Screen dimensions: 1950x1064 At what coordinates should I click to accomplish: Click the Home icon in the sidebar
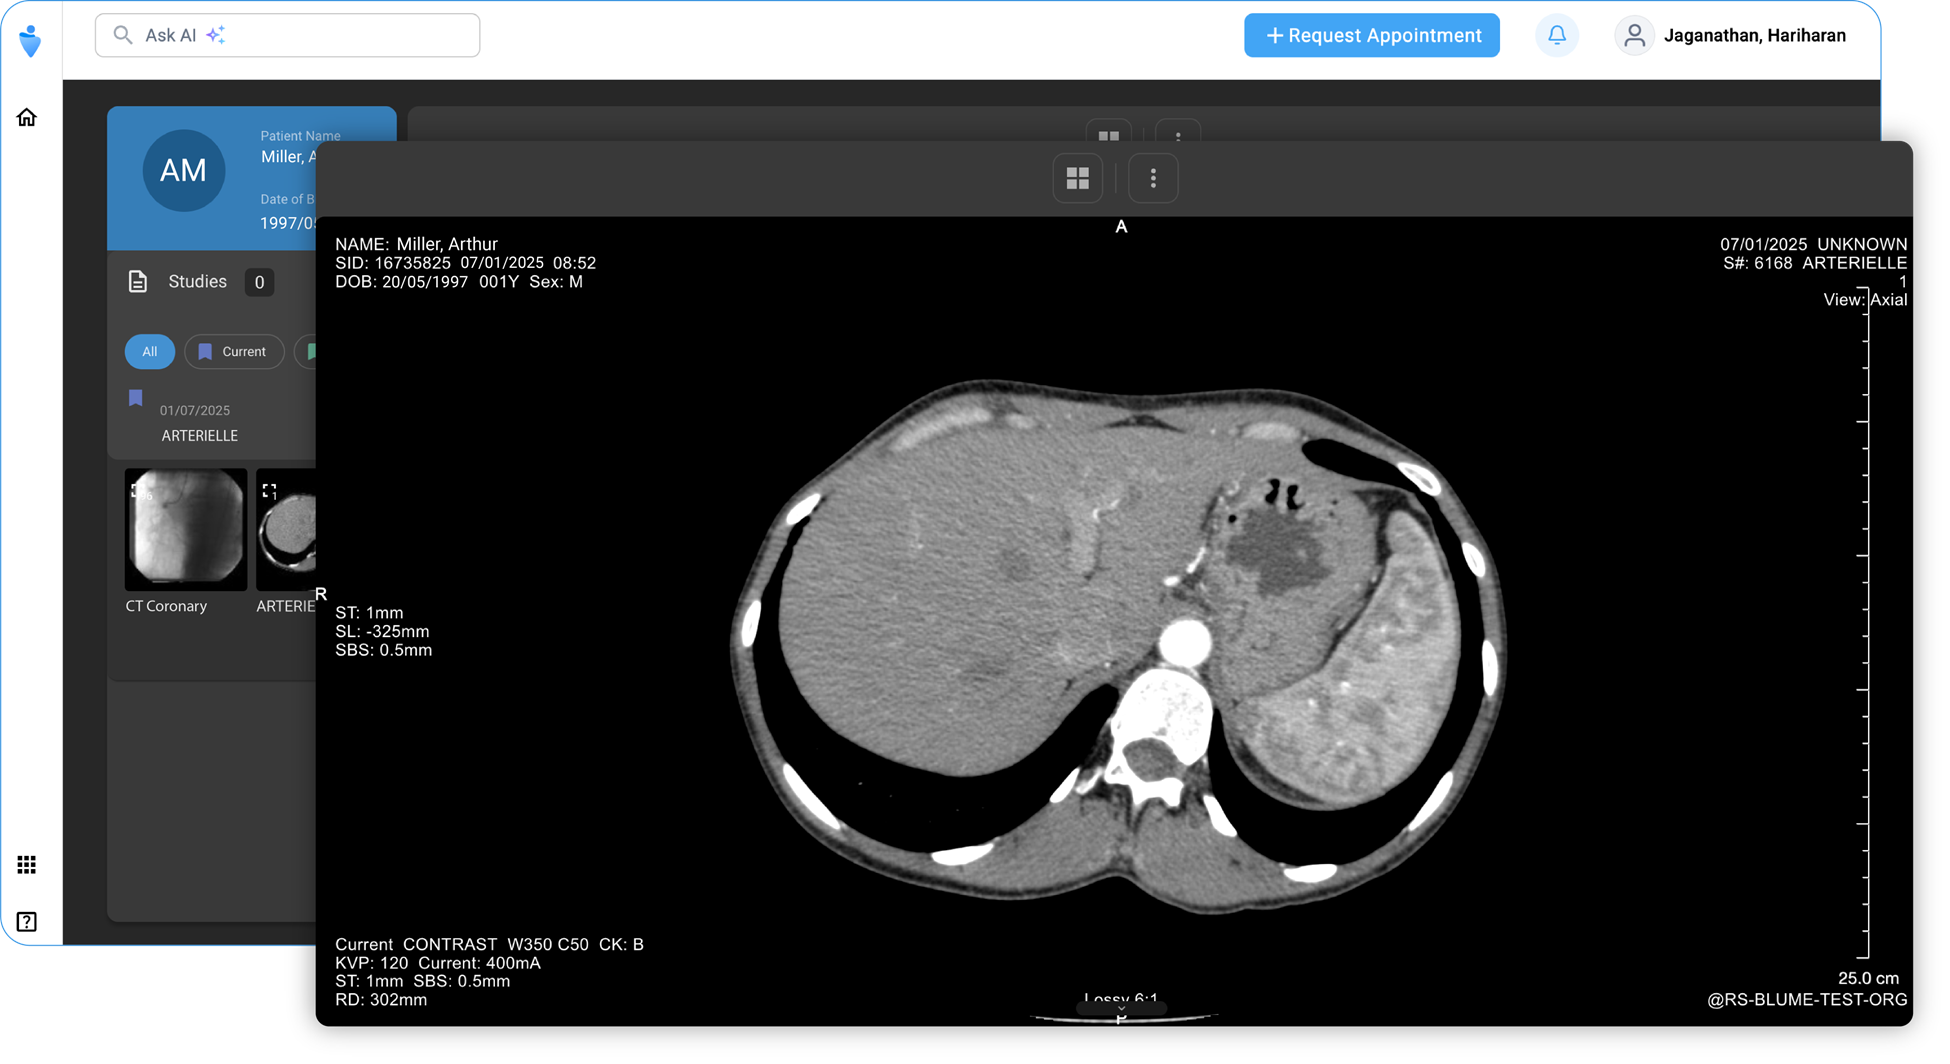pyautogui.click(x=27, y=118)
